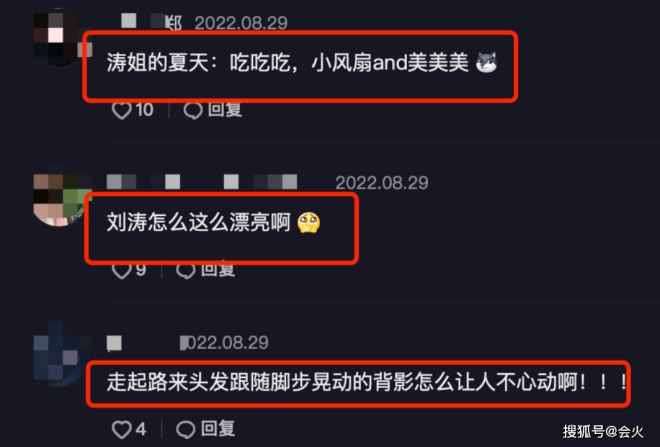Click reply bubble icon under second comment
The image size is (660, 447).
186,270
